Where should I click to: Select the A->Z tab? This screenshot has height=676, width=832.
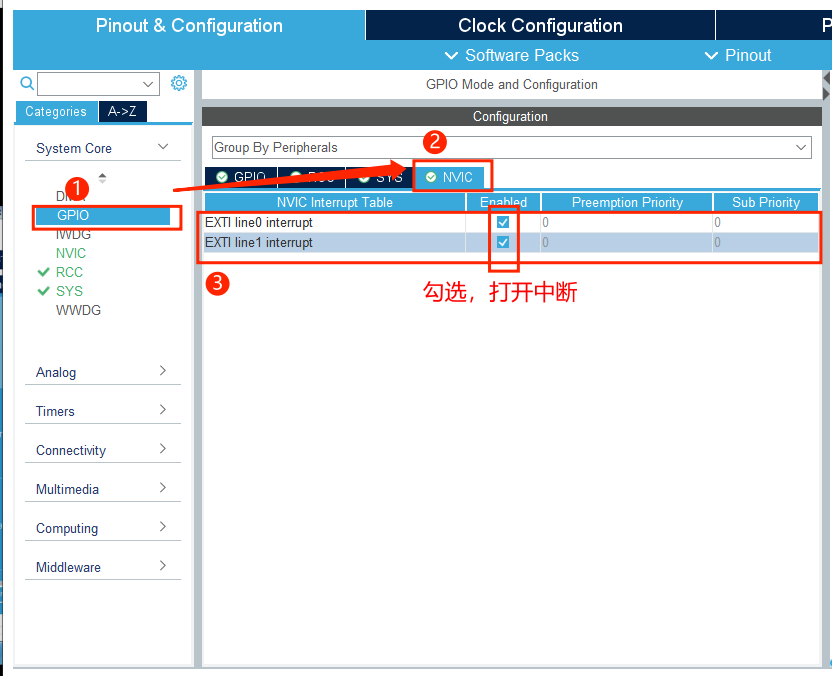pos(123,111)
